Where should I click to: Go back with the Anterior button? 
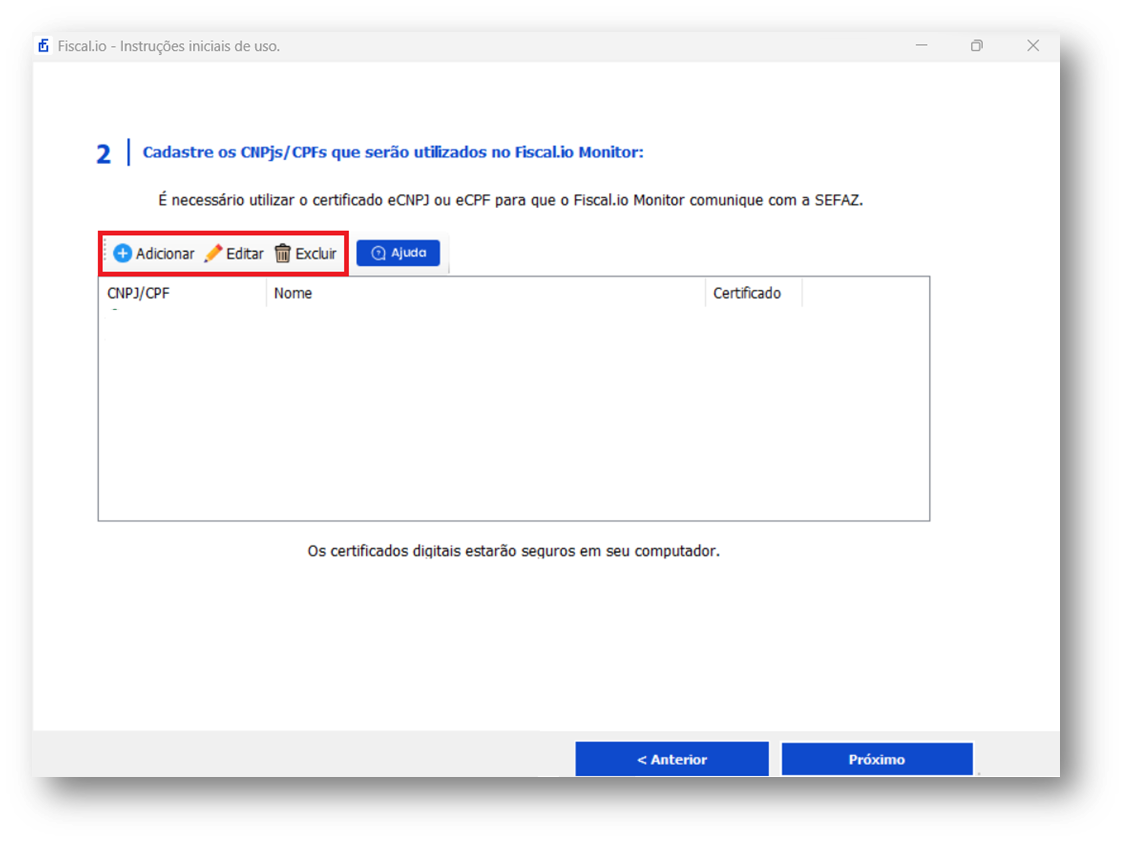(672, 759)
